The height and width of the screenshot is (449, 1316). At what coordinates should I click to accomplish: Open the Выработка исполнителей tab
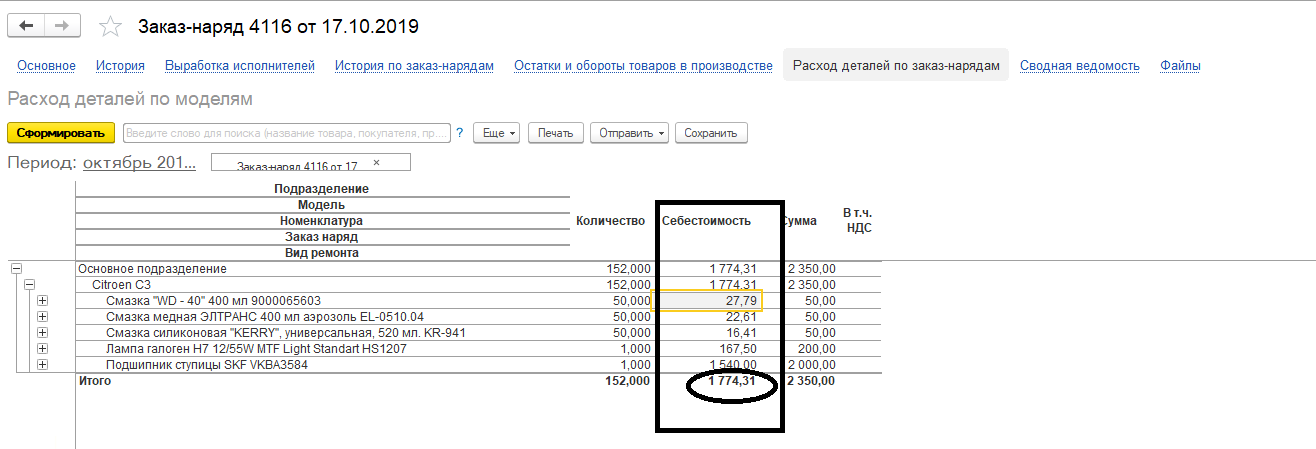click(240, 66)
